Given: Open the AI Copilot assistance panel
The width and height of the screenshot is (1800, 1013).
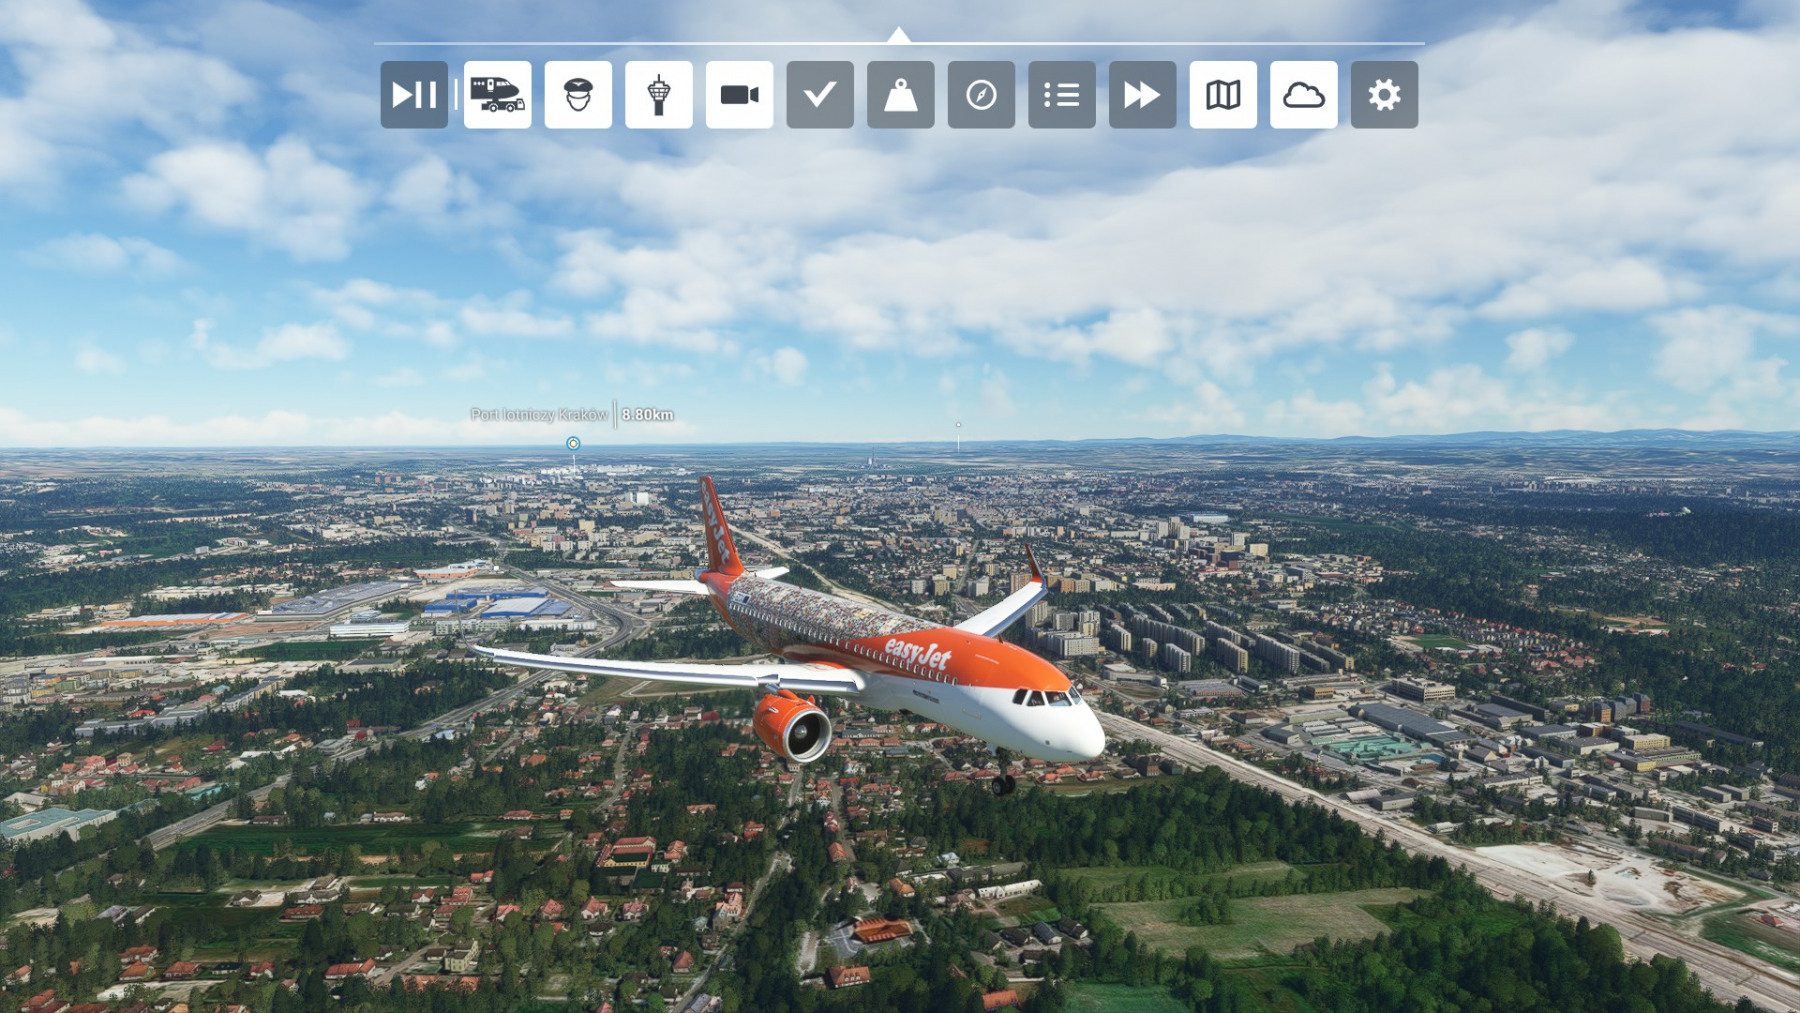Looking at the screenshot, I should click(578, 95).
